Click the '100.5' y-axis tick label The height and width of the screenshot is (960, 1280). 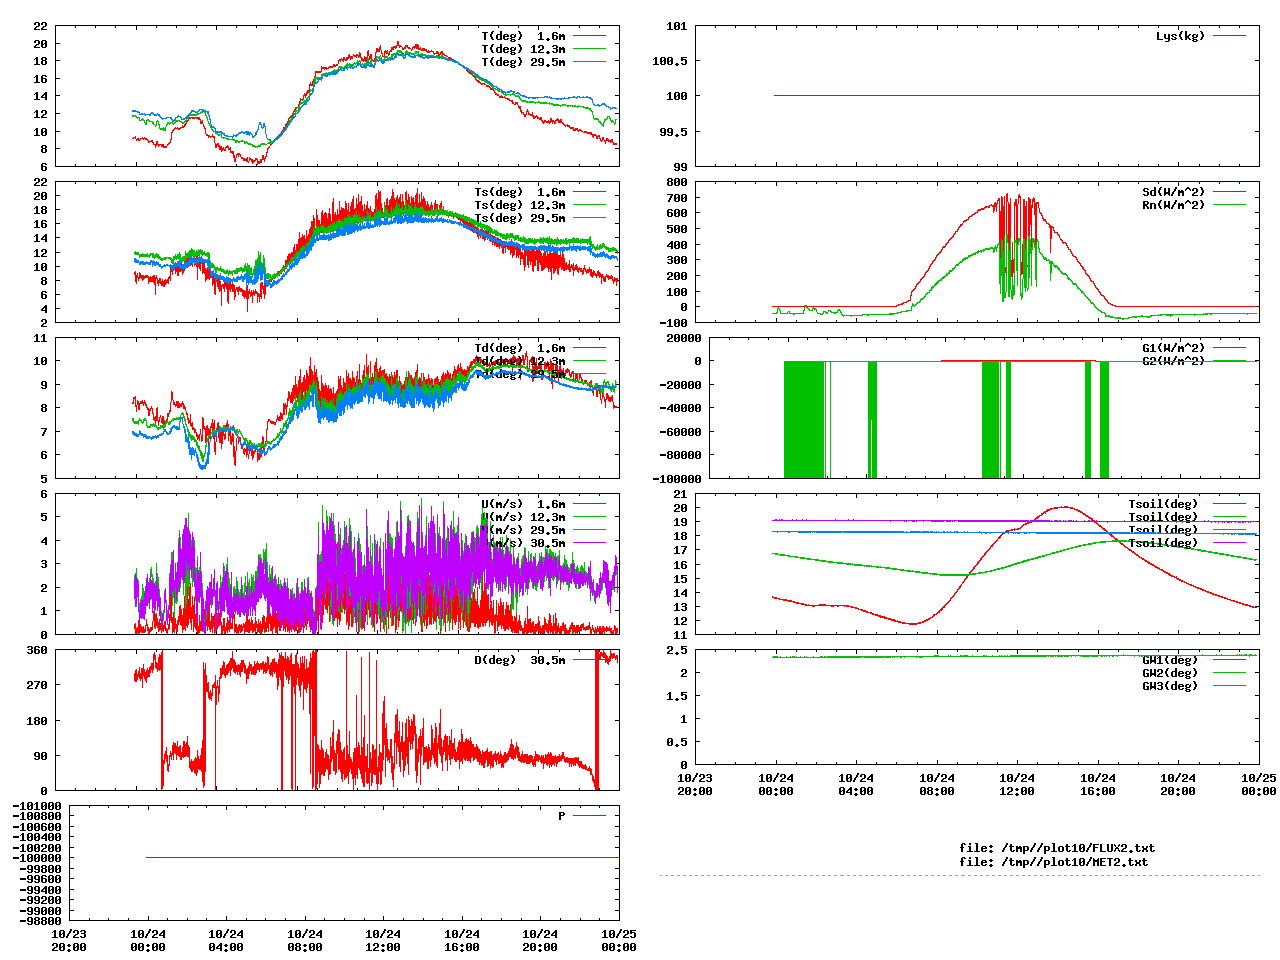670,61
